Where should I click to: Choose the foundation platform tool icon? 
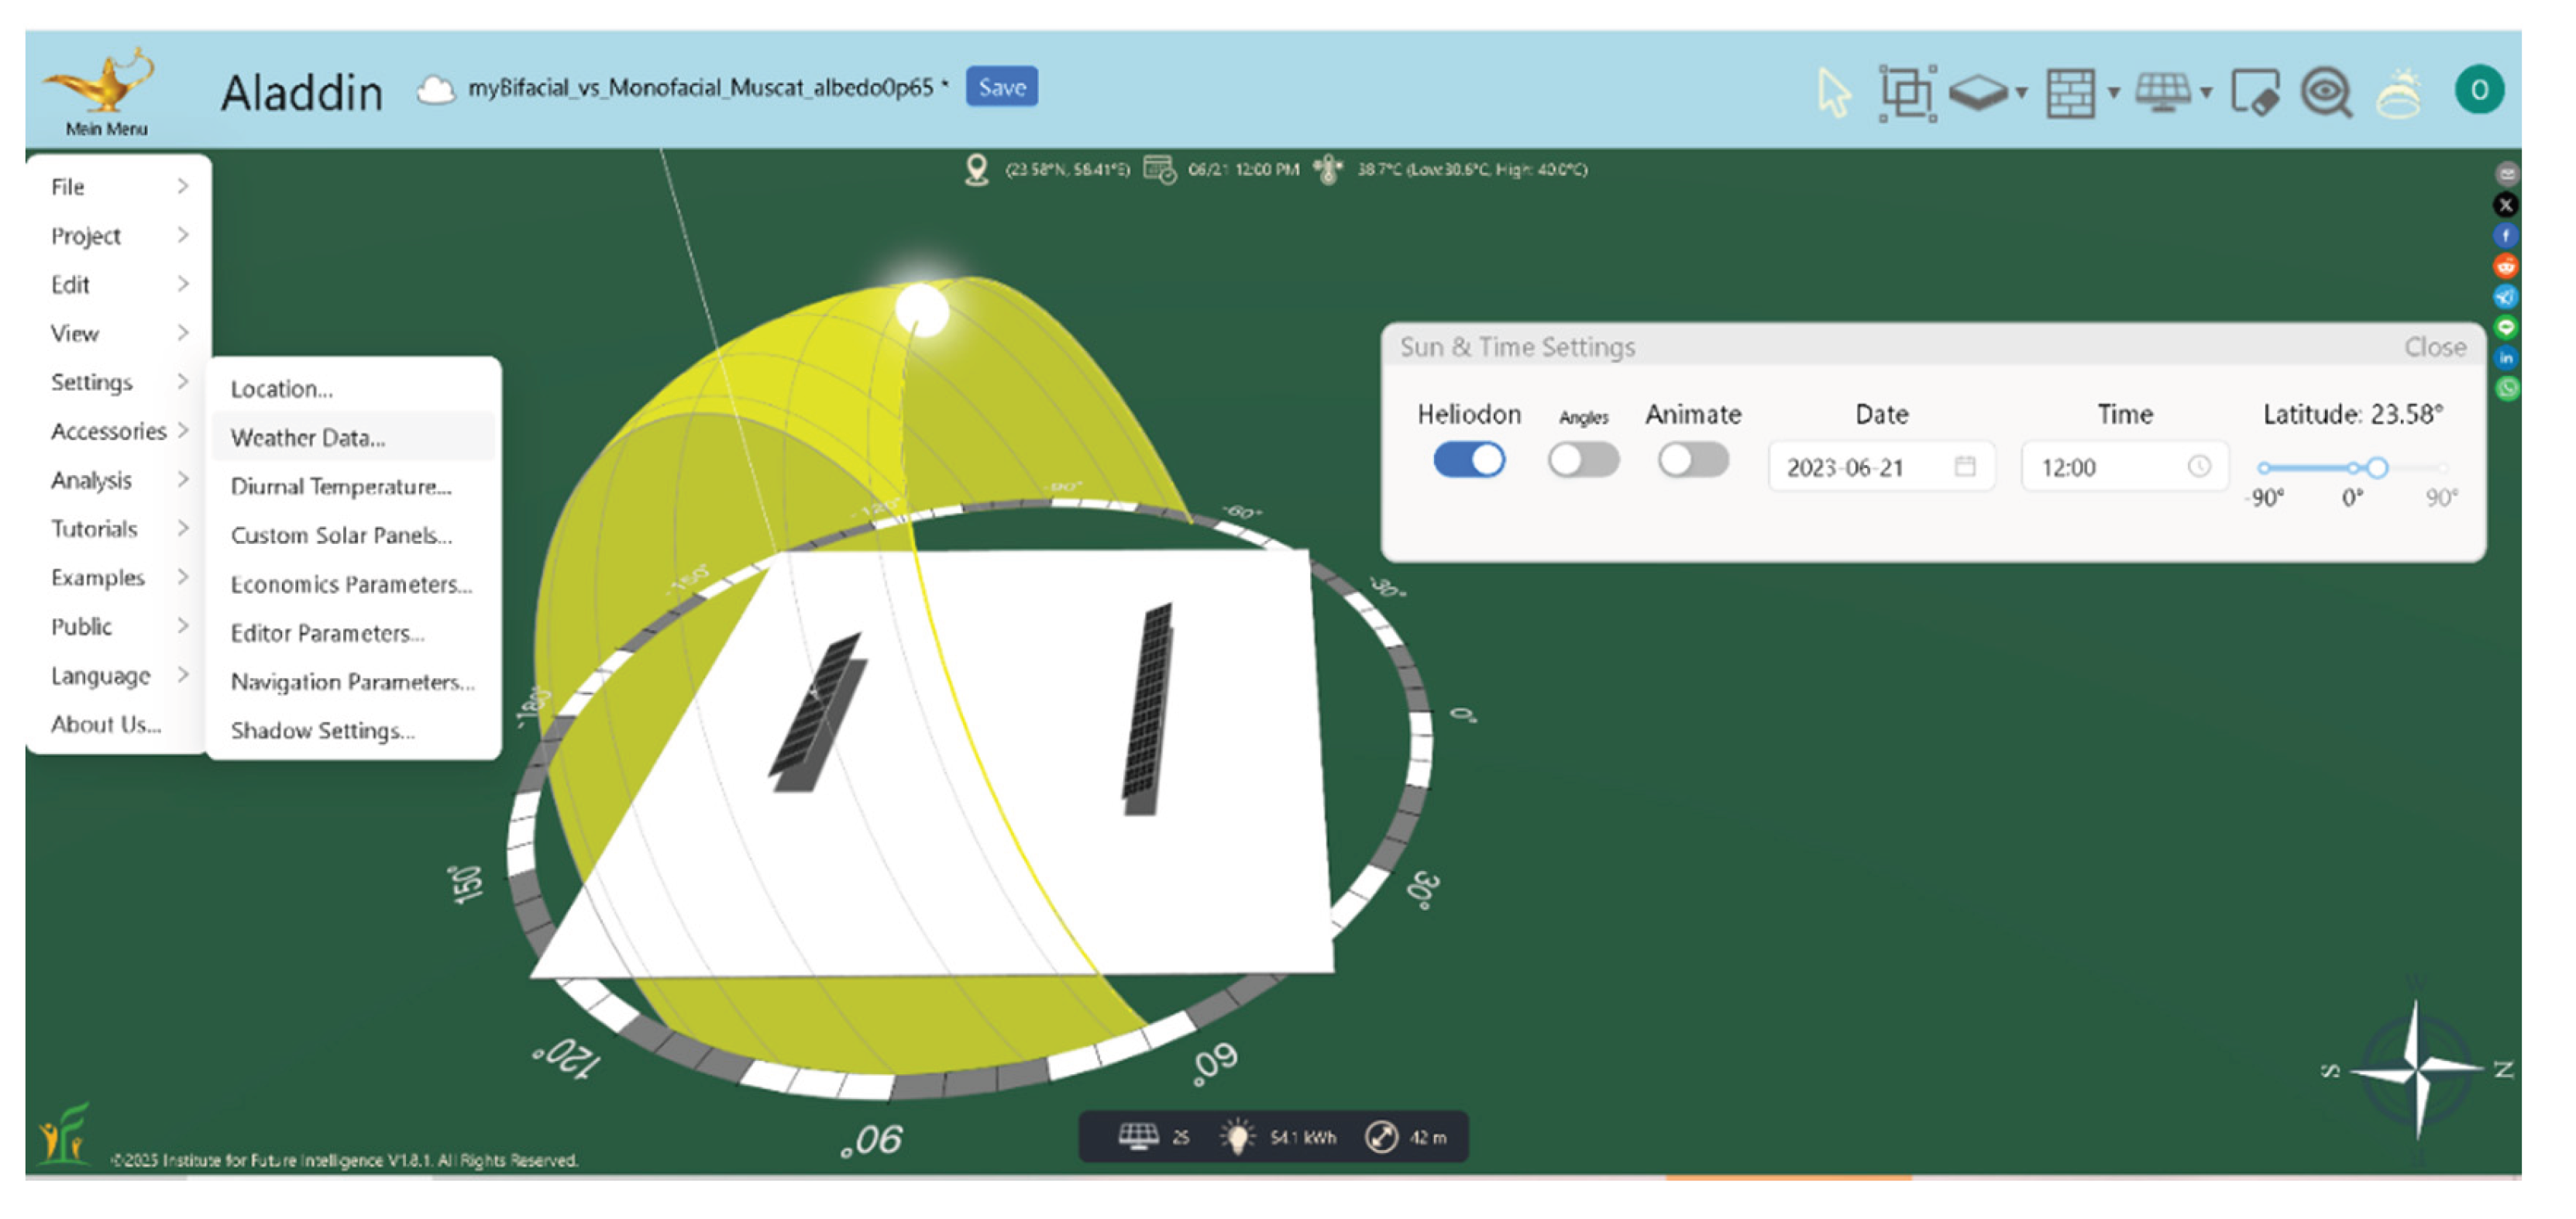[x=1976, y=93]
